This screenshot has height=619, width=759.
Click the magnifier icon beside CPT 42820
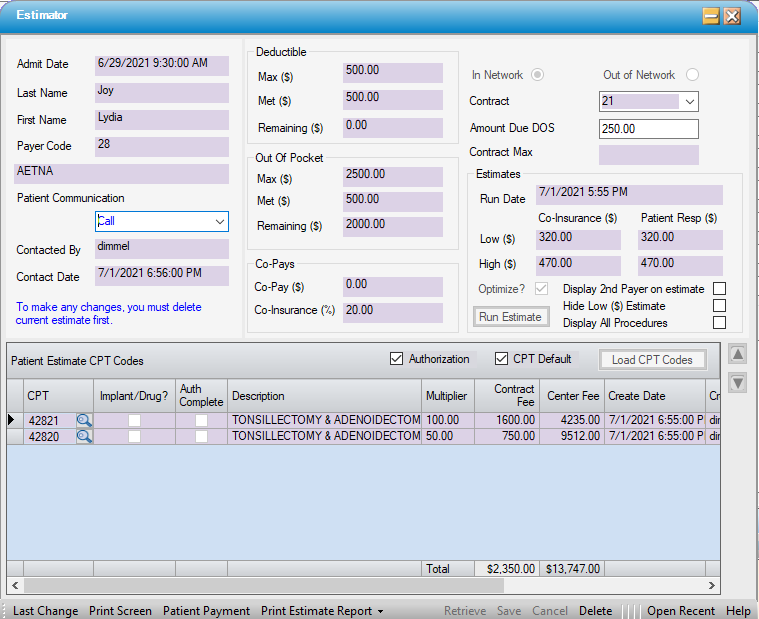point(84,436)
